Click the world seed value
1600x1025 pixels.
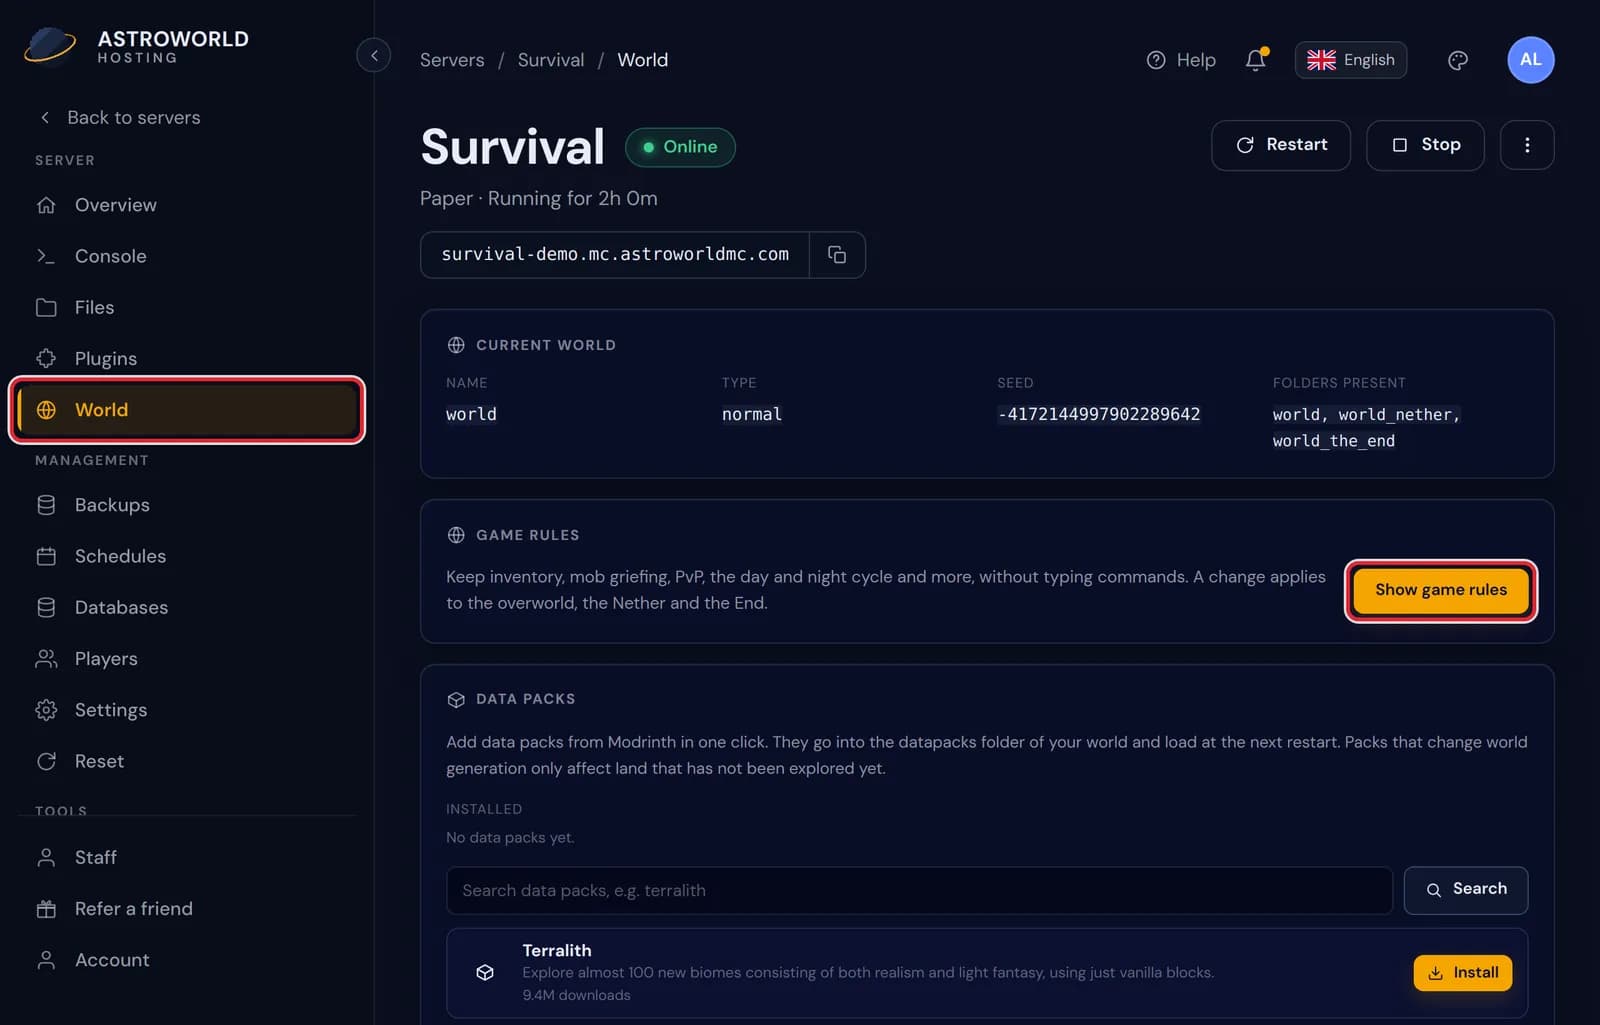pyautogui.click(x=1098, y=414)
